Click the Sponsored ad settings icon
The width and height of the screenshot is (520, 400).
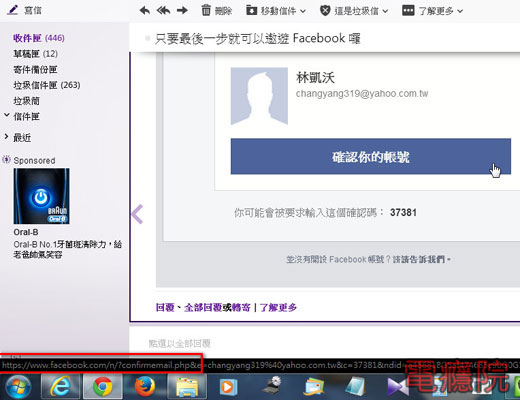(6, 160)
